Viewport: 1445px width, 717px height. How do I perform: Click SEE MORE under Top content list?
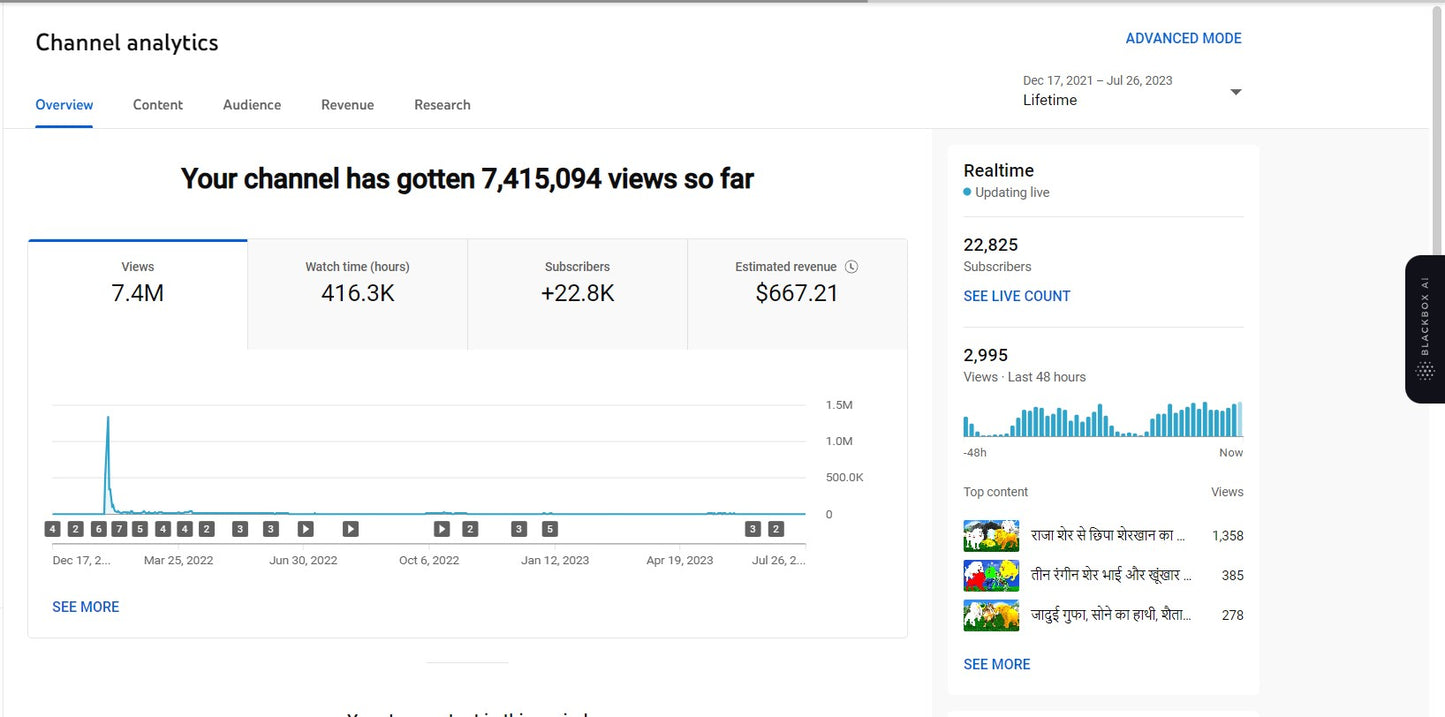[x=996, y=663]
